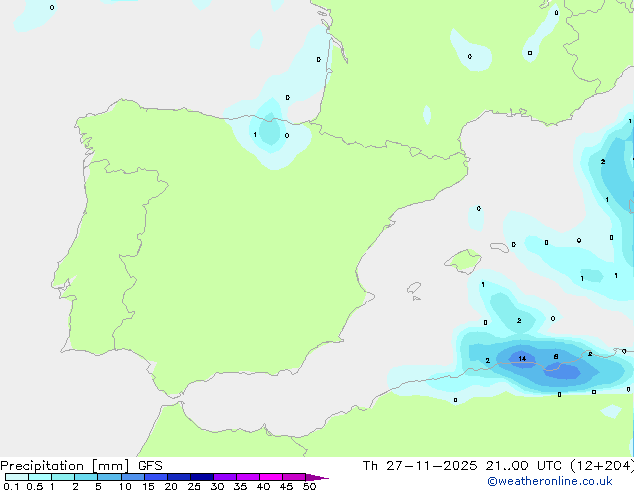Open the weatheronline.co.uk credit link
634x490 pixels.
[550, 481]
